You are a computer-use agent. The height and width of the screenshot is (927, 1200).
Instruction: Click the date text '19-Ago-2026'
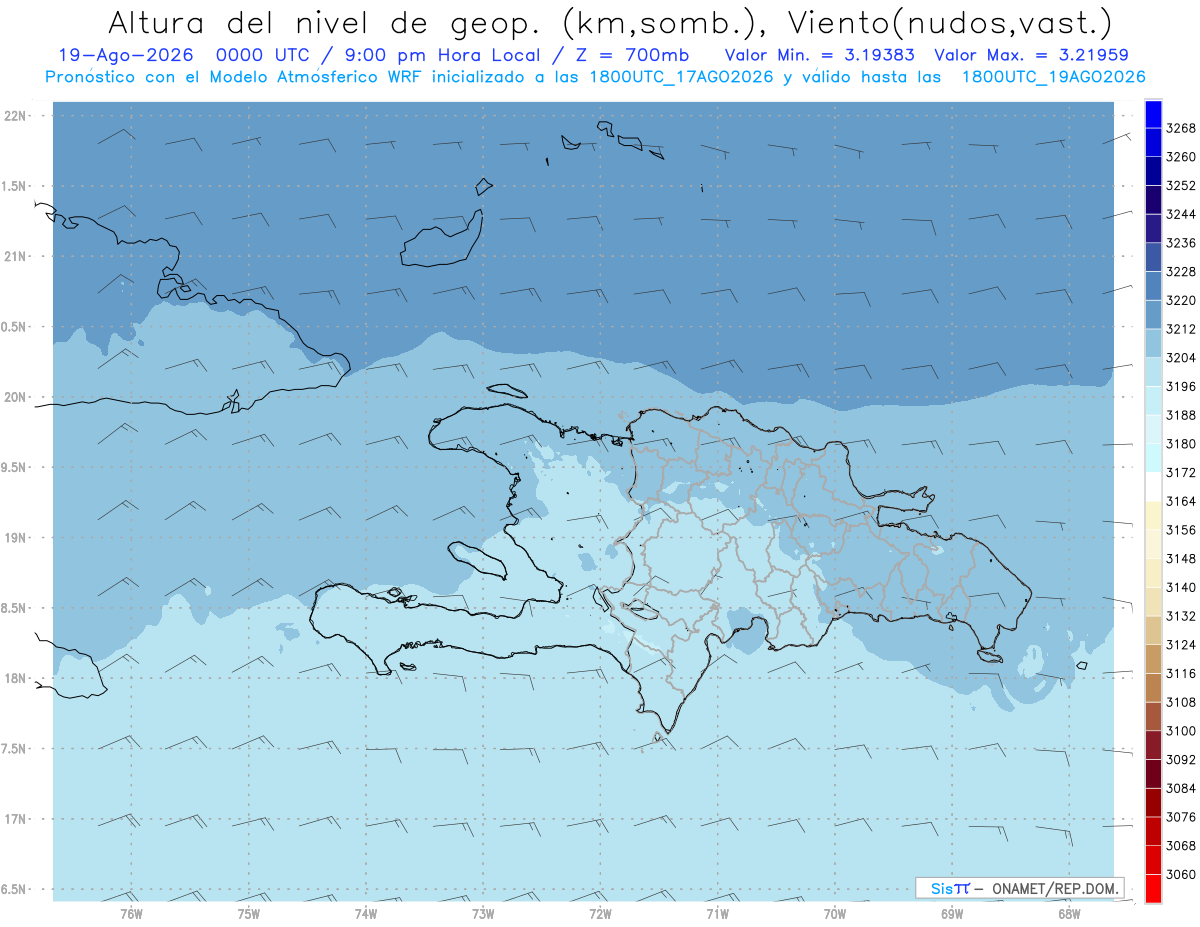coord(124,55)
